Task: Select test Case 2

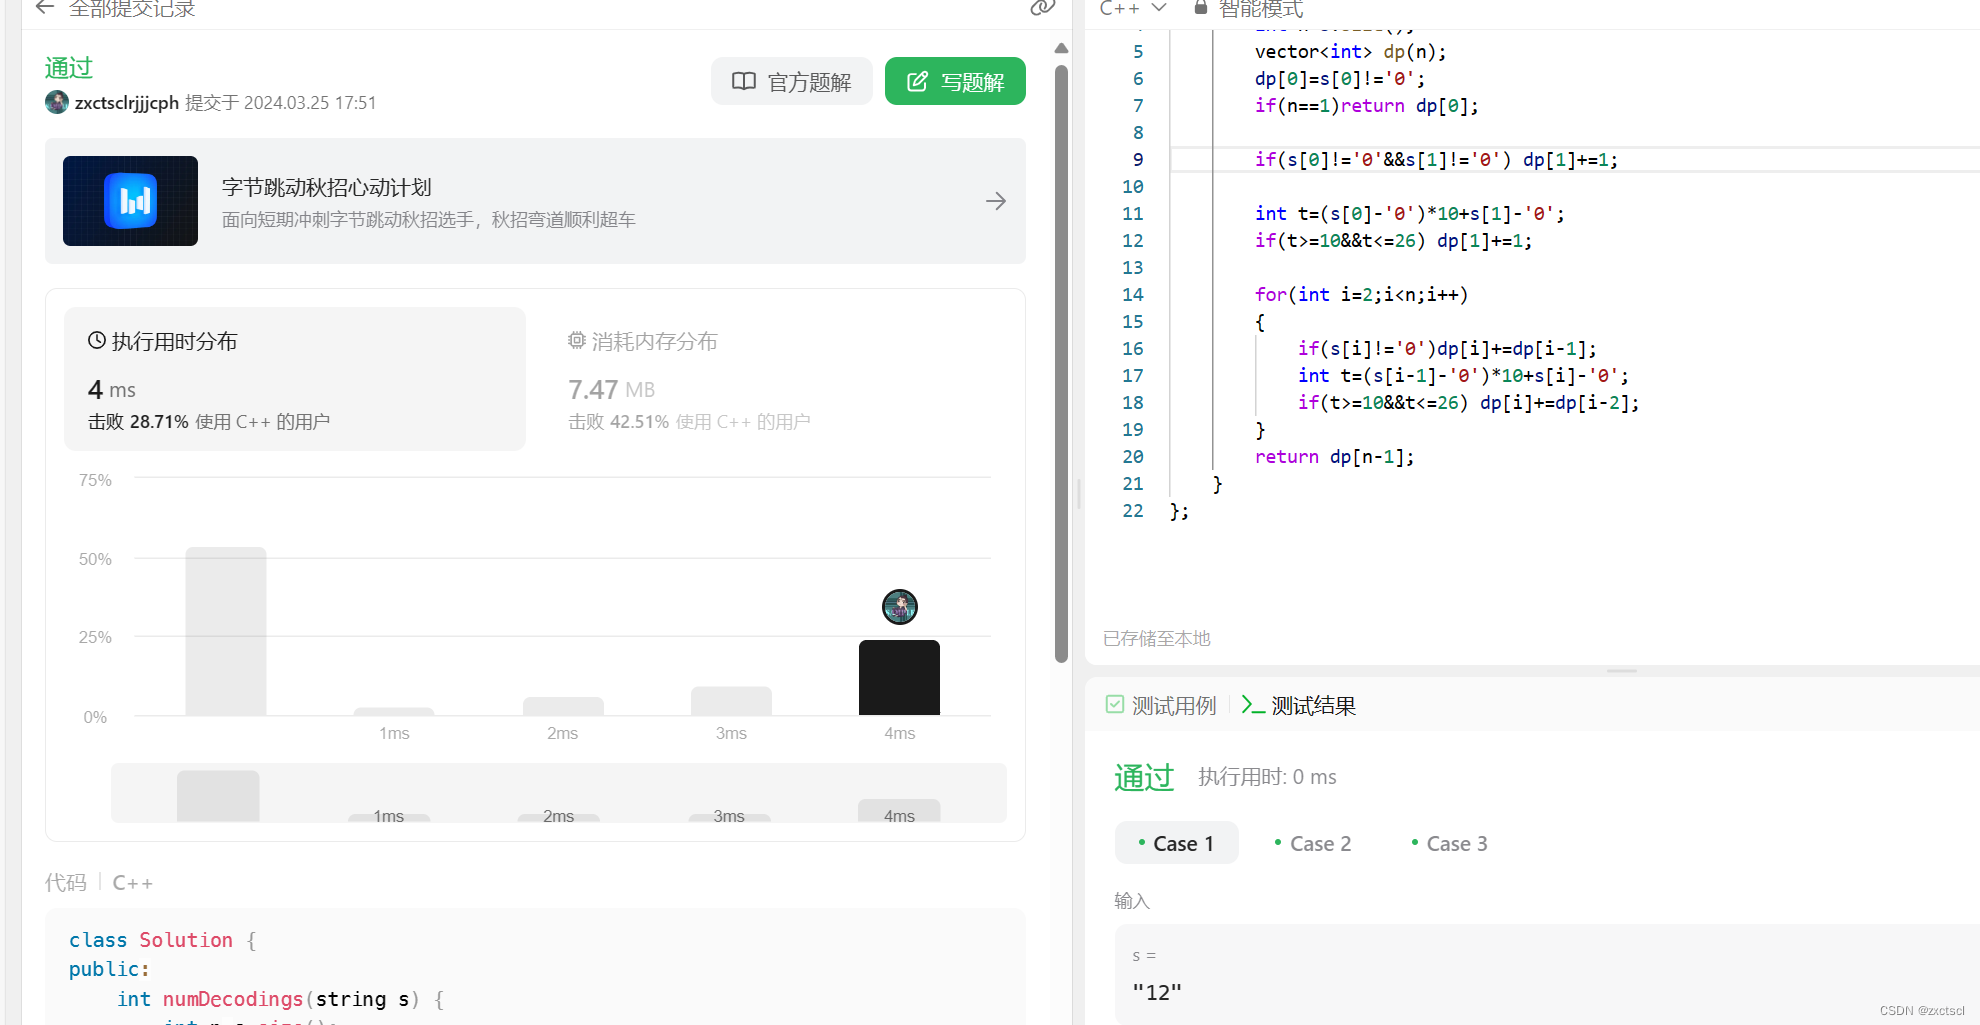Action: click(x=1313, y=843)
